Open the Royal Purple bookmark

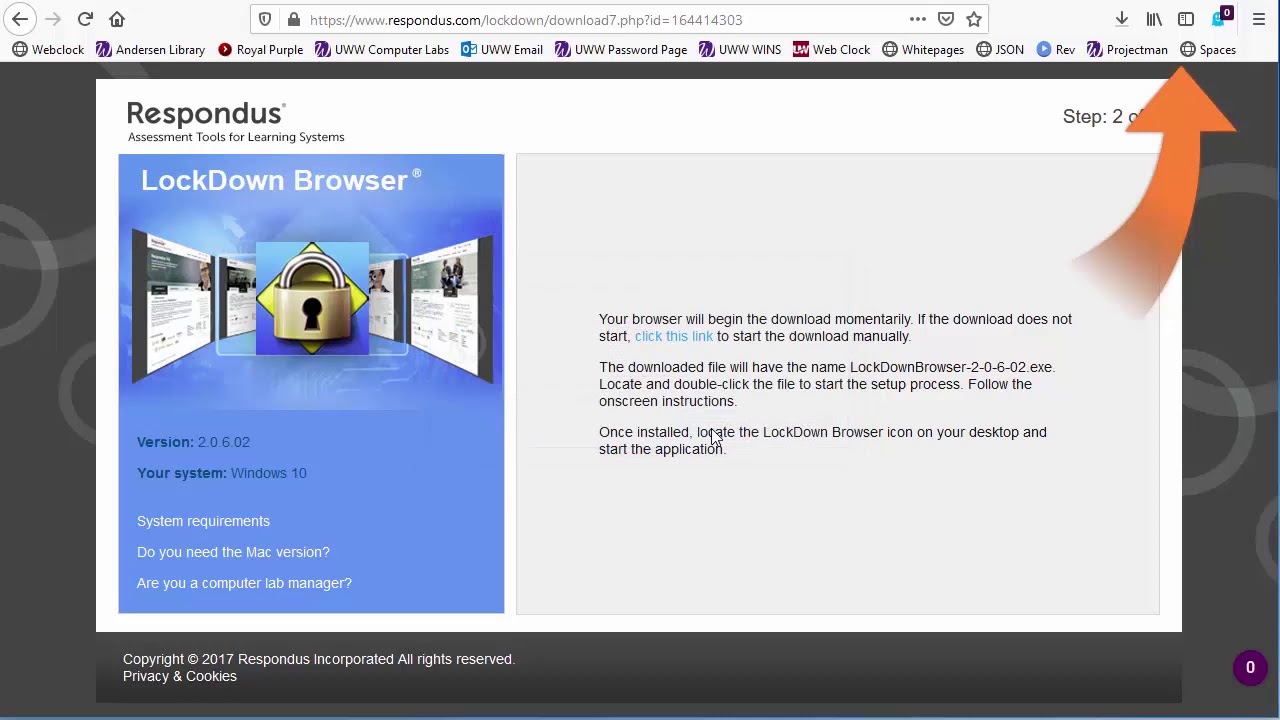tap(260, 50)
